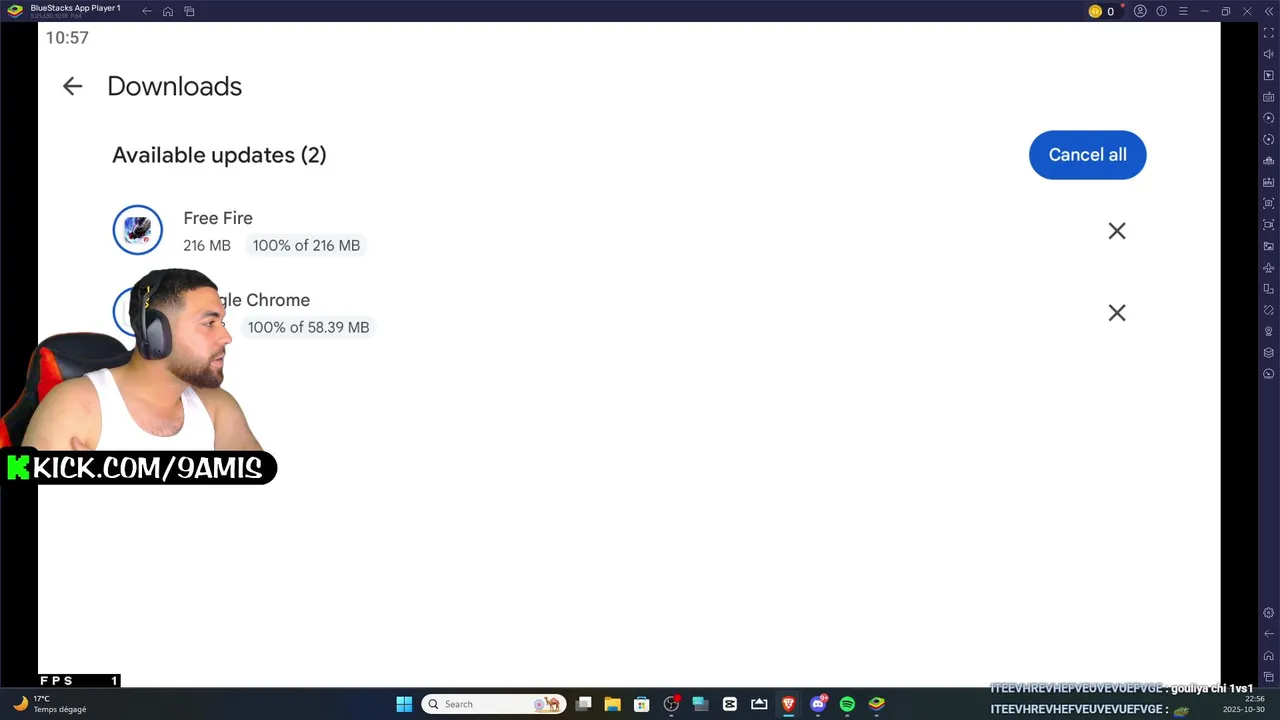
Task: Click the shake device icon in sidebar
Action: coord(1269,310)
